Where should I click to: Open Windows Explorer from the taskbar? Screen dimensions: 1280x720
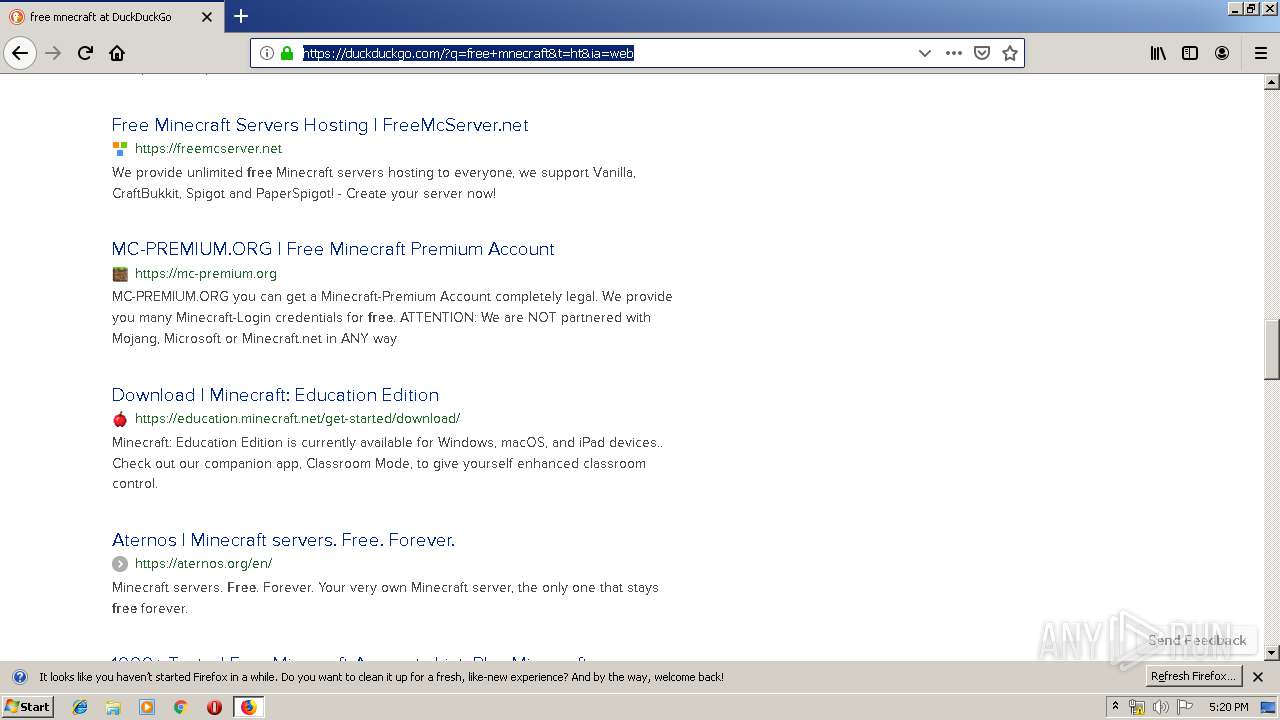point(113,707)
